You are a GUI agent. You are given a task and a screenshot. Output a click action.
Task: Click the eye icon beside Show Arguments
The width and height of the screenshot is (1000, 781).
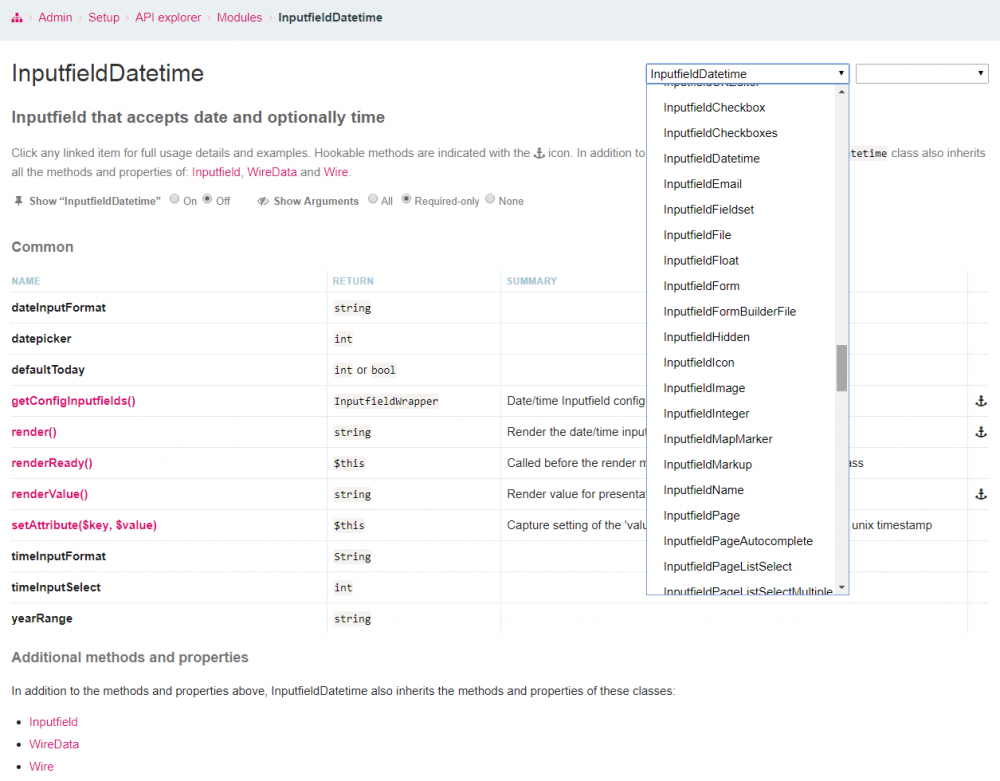[263, 201]
